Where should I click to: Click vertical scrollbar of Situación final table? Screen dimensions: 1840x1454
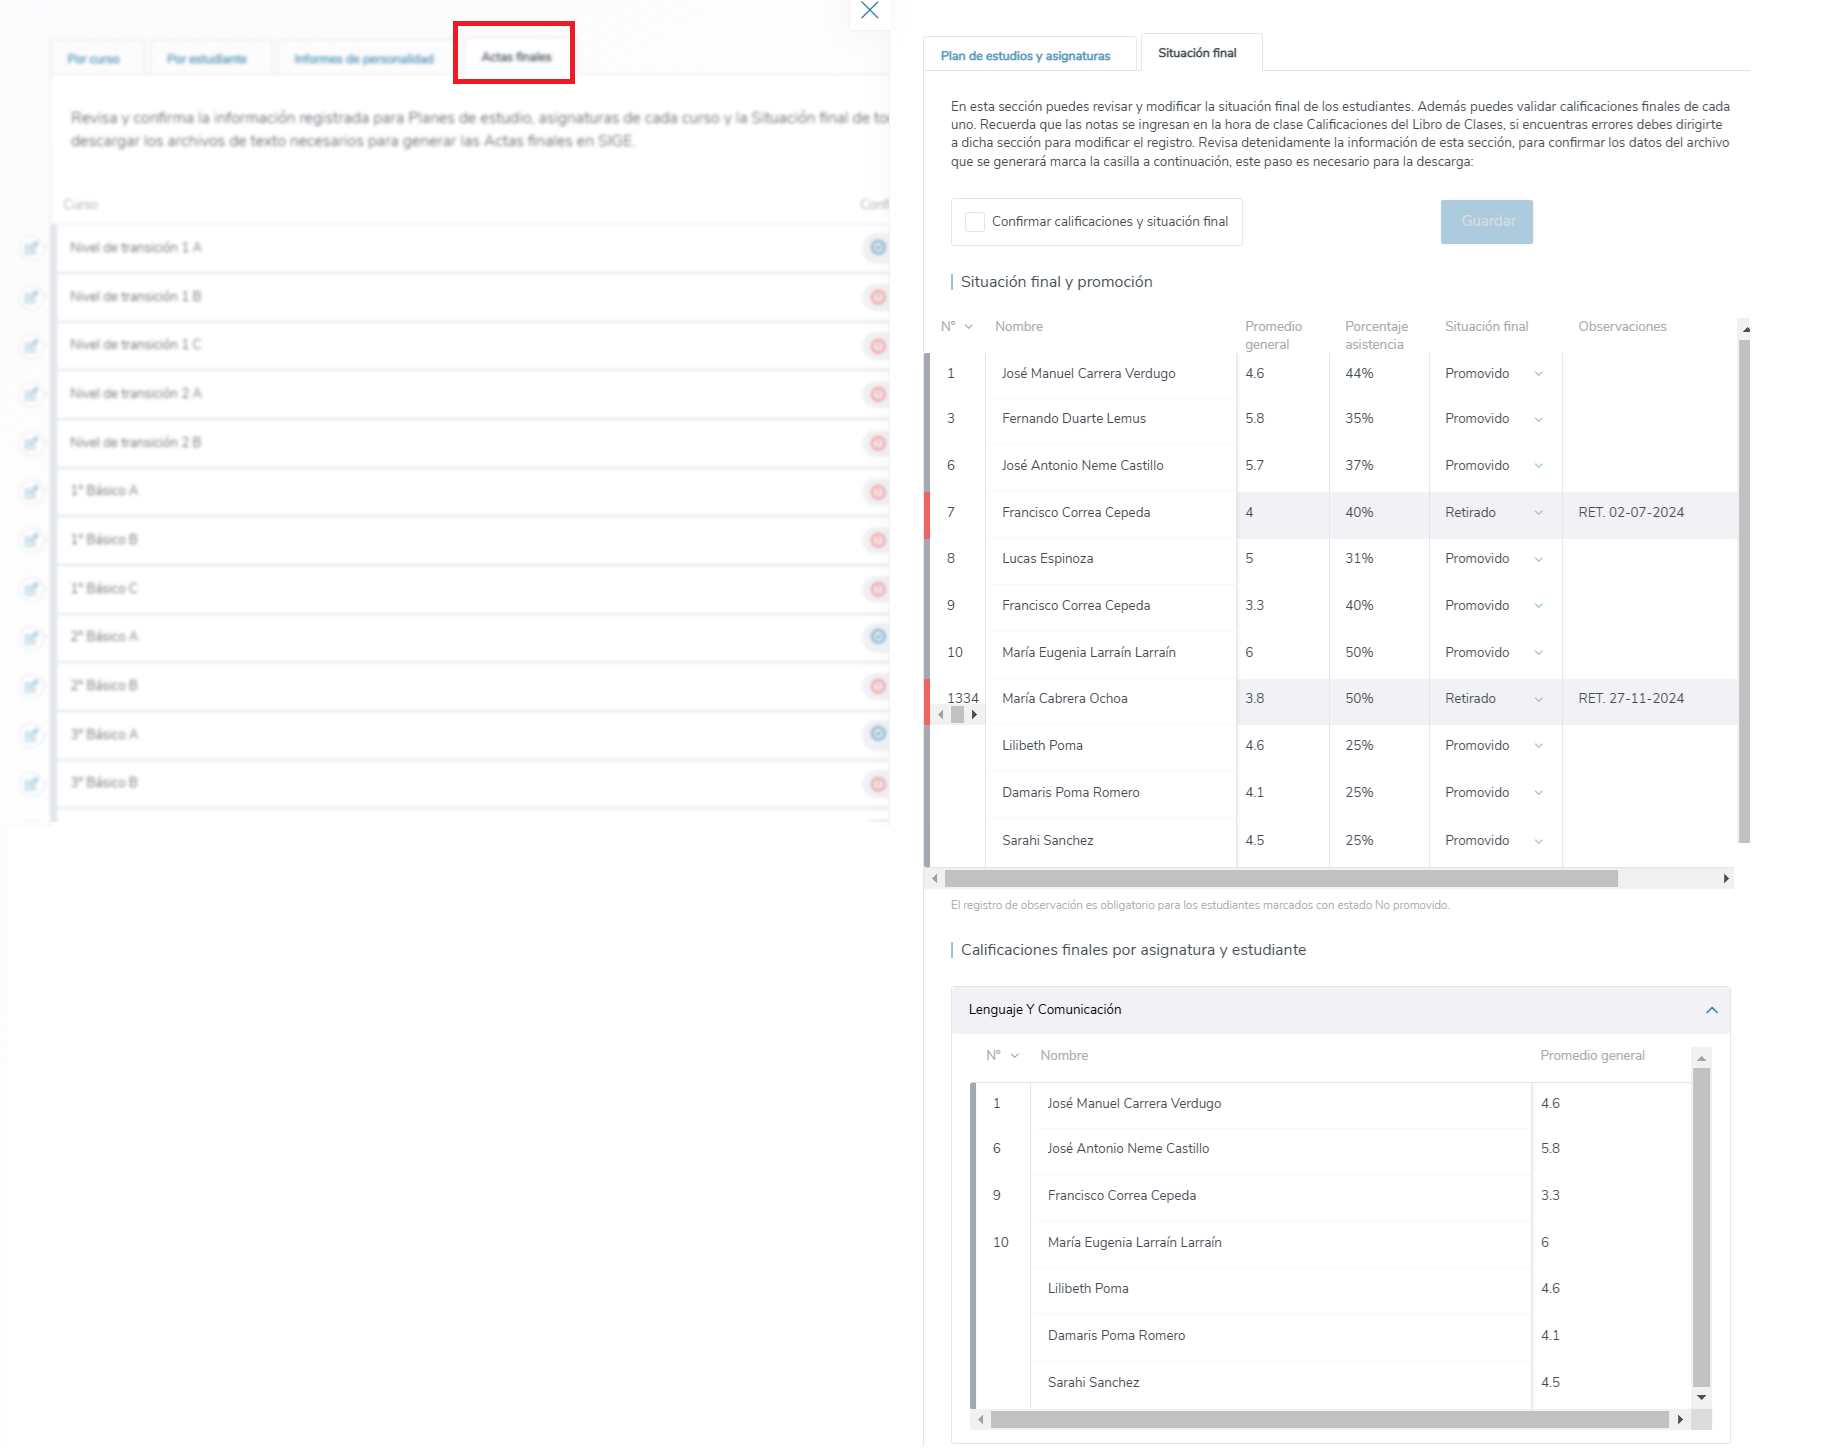(x=1744, y=591)
